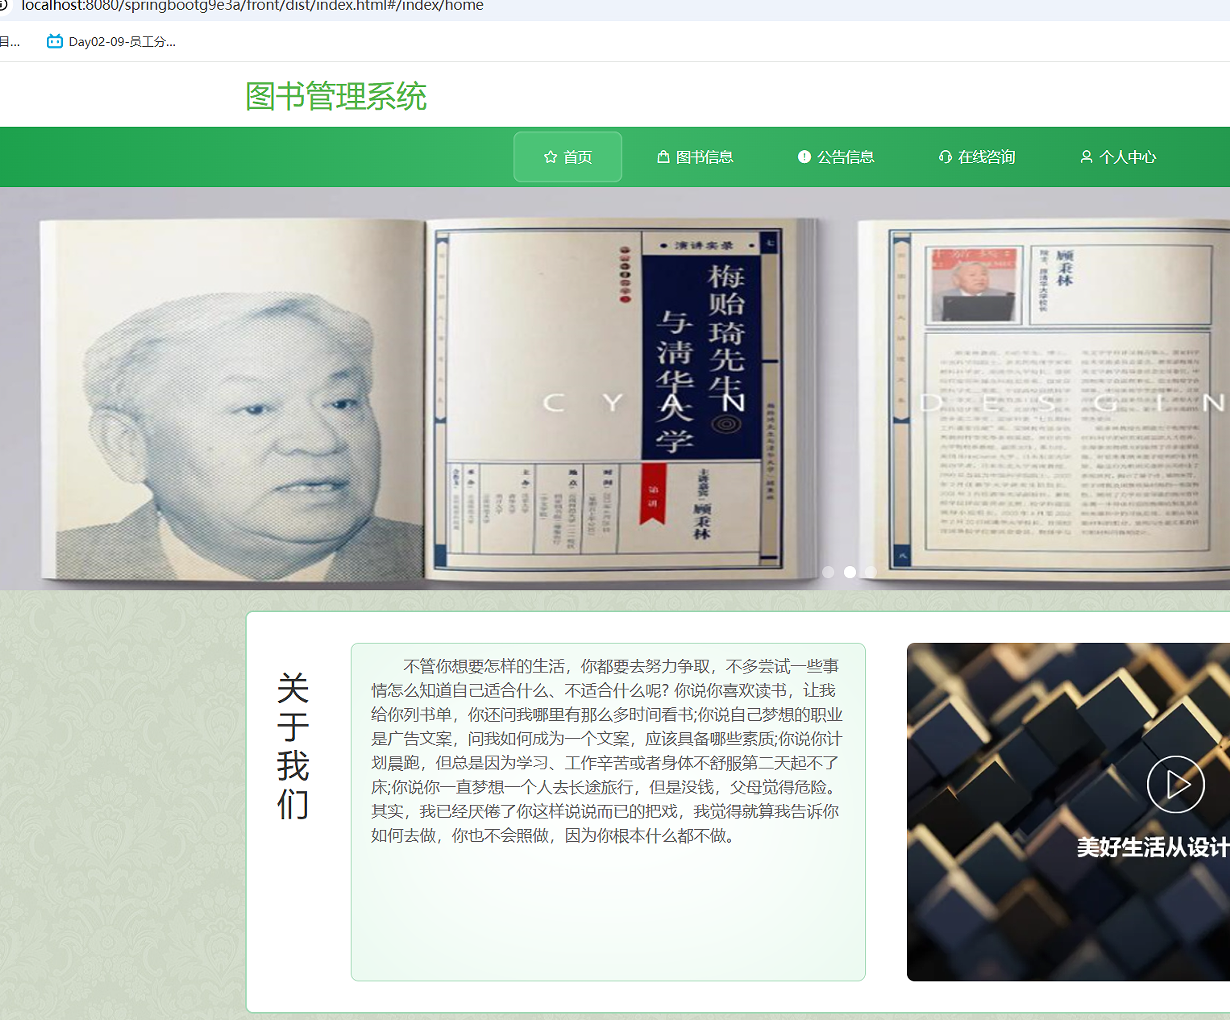Click the user icon beside 个人中心
1230x1020 pixels.
point(1086,157)
